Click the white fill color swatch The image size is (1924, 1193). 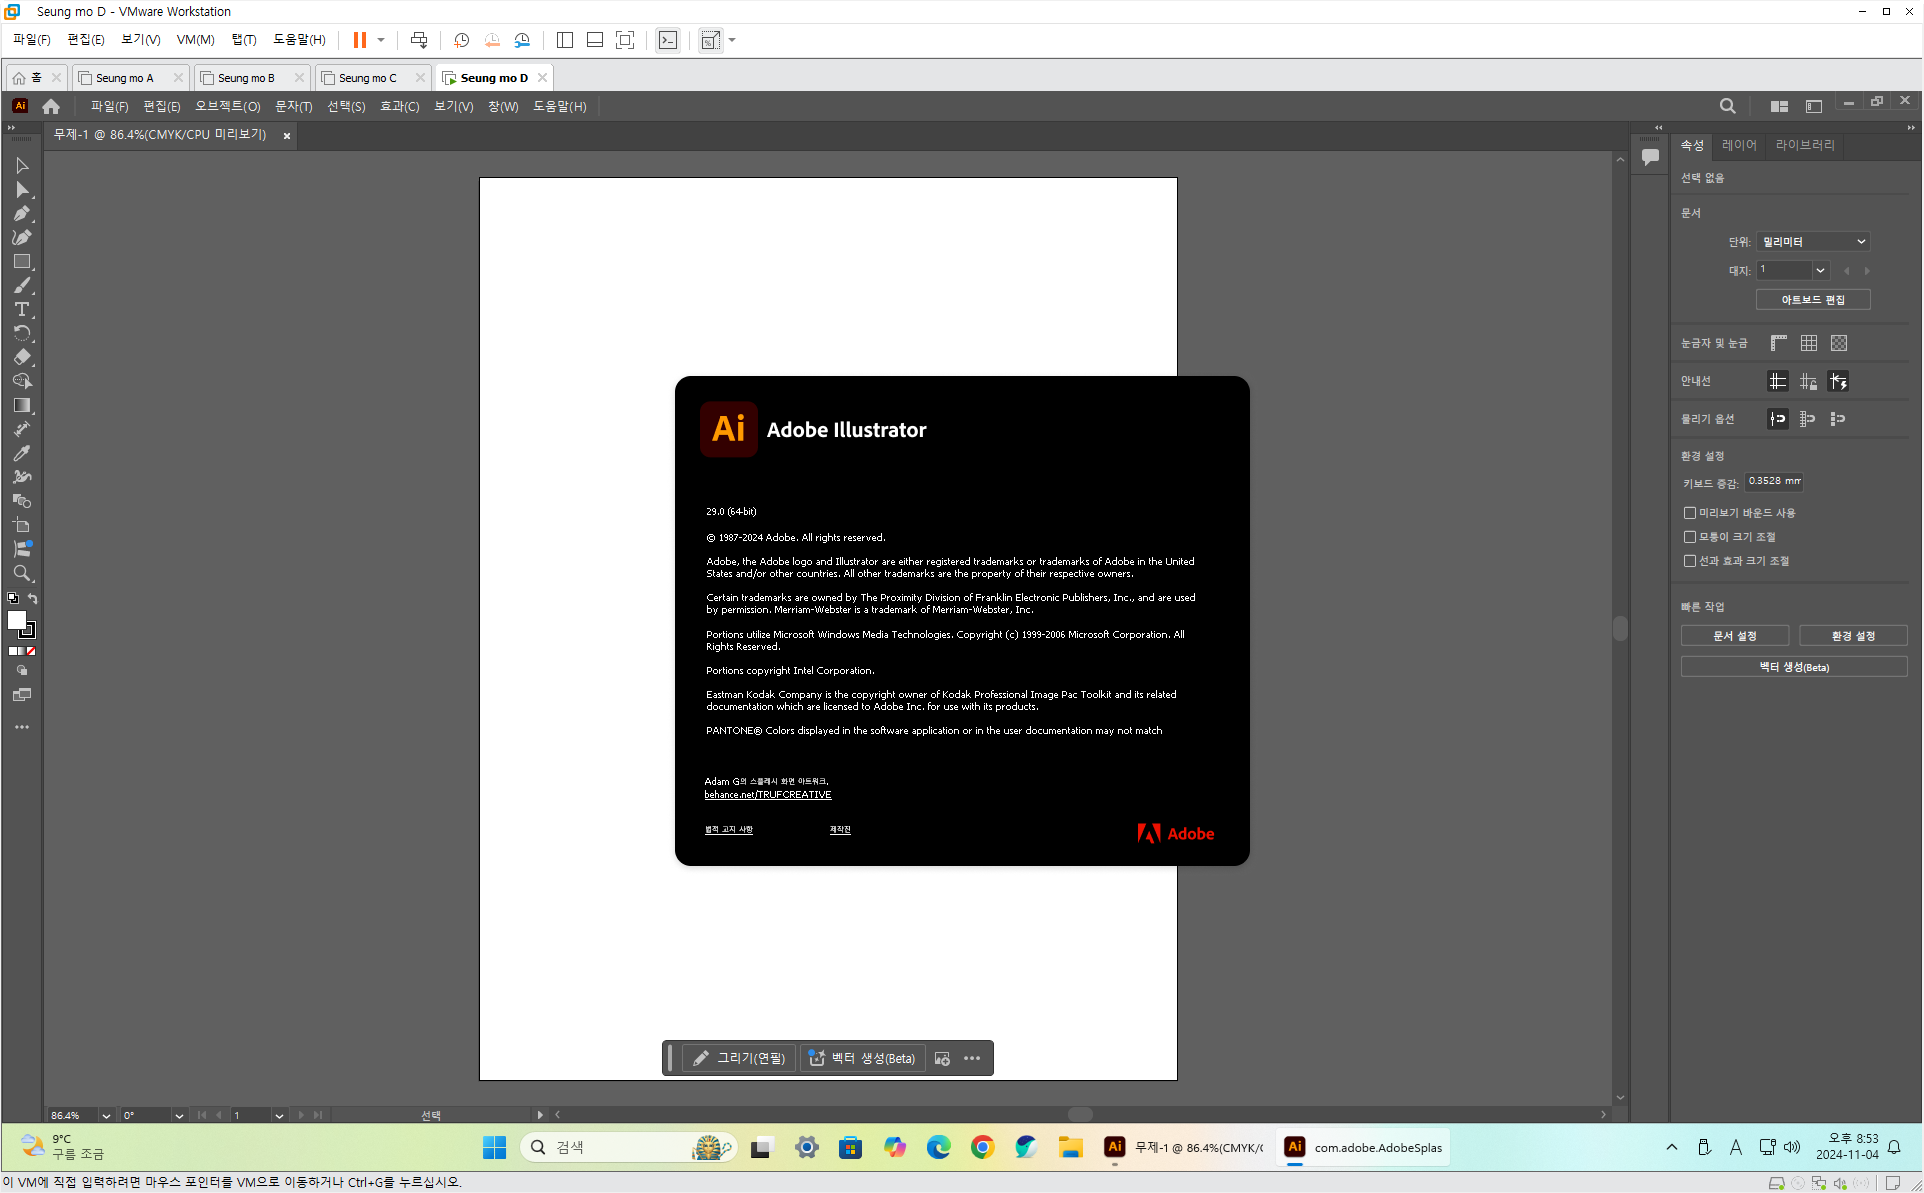click(17, 620)
